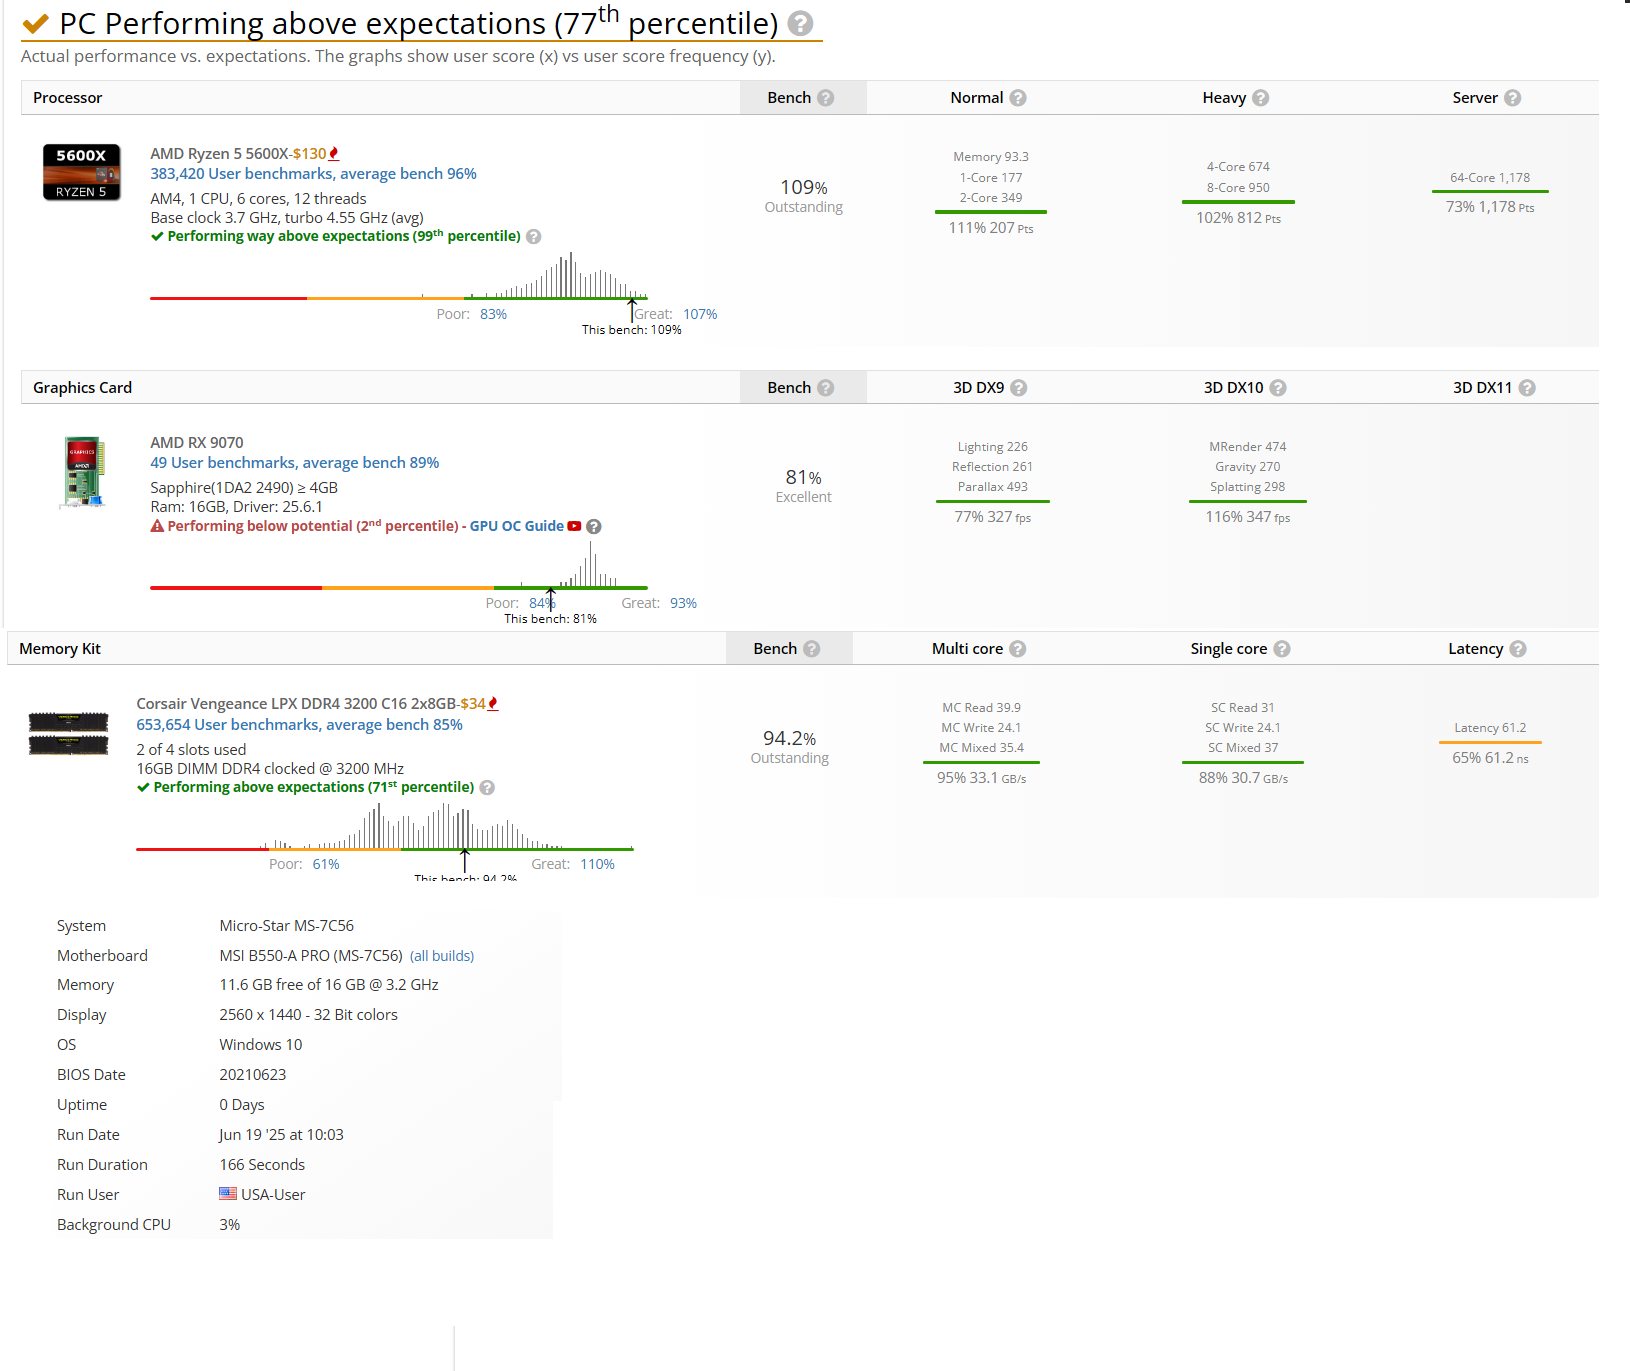Screen dimensions: 1630x1371
Task: Click the 65% 61.2 ns latency result
Action: coord(1490,758)
